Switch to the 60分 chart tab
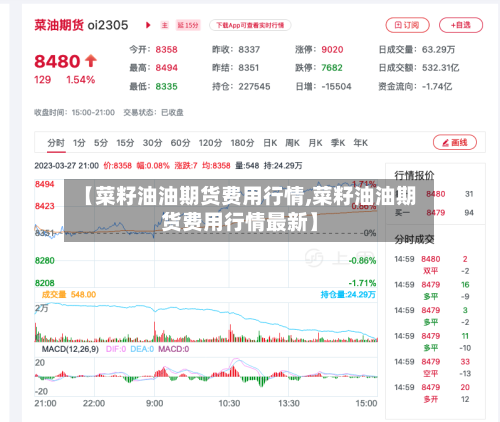500x422 pixels. pyautogui.click(x=180, y=143)
